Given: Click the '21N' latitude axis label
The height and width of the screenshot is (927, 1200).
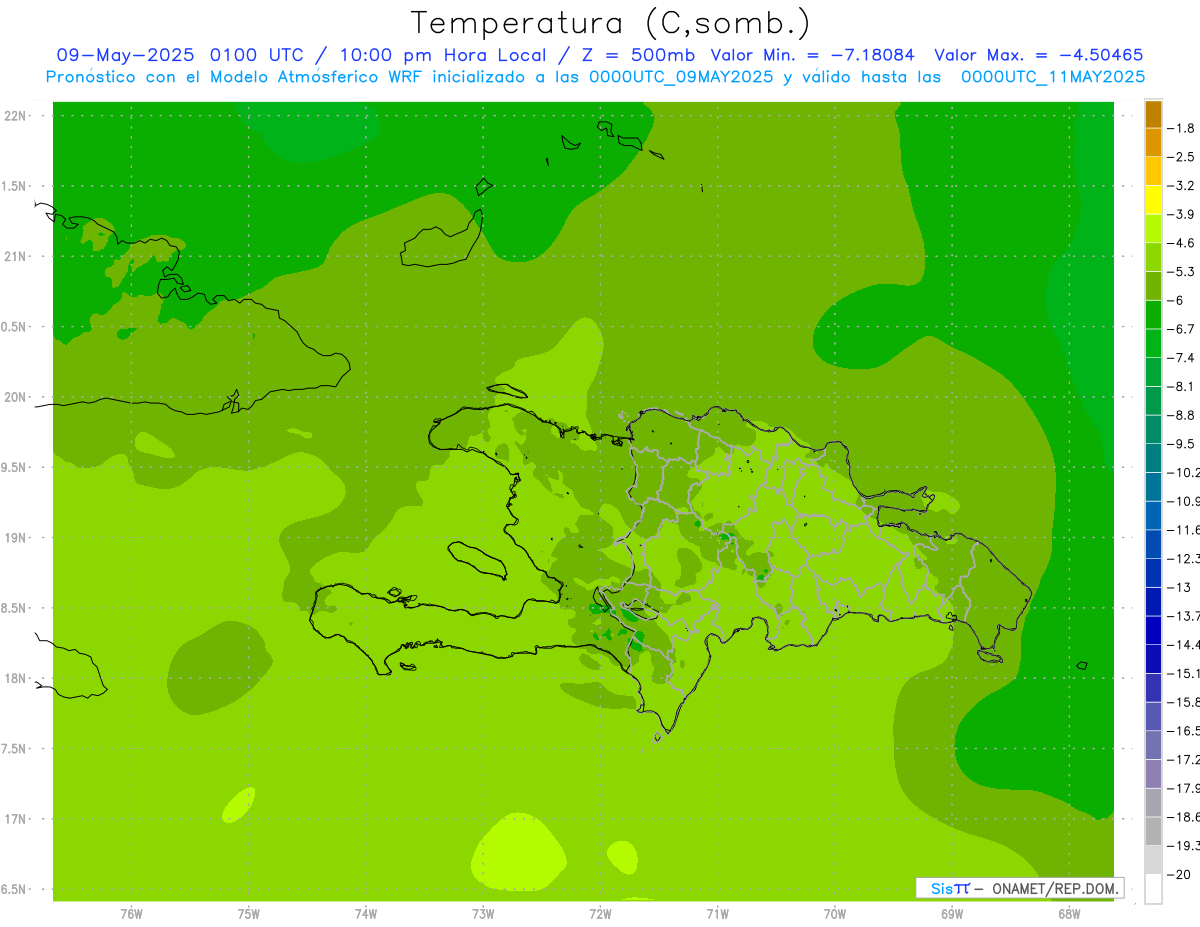Looking at the screenshot, I should (15, 257).
